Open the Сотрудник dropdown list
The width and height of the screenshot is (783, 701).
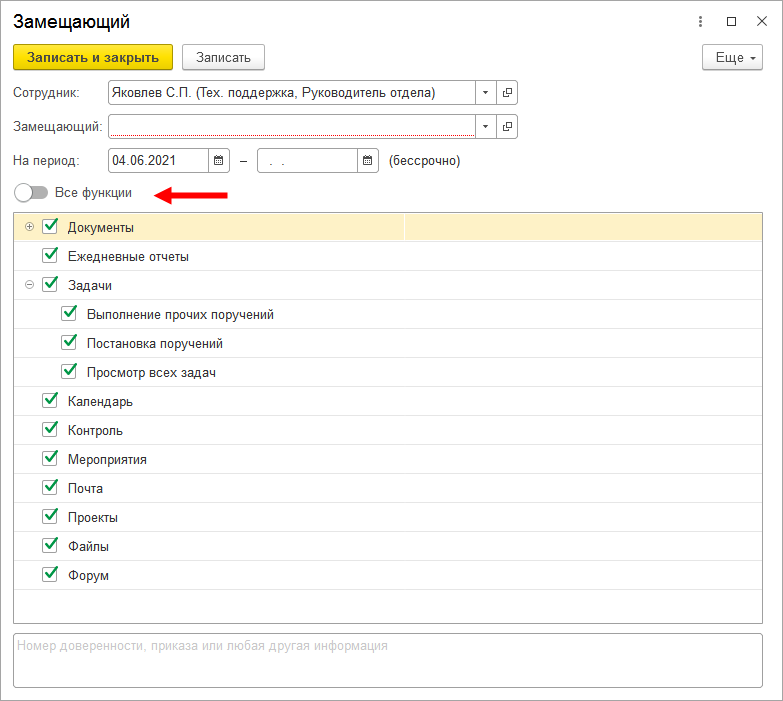coord(485,93)
